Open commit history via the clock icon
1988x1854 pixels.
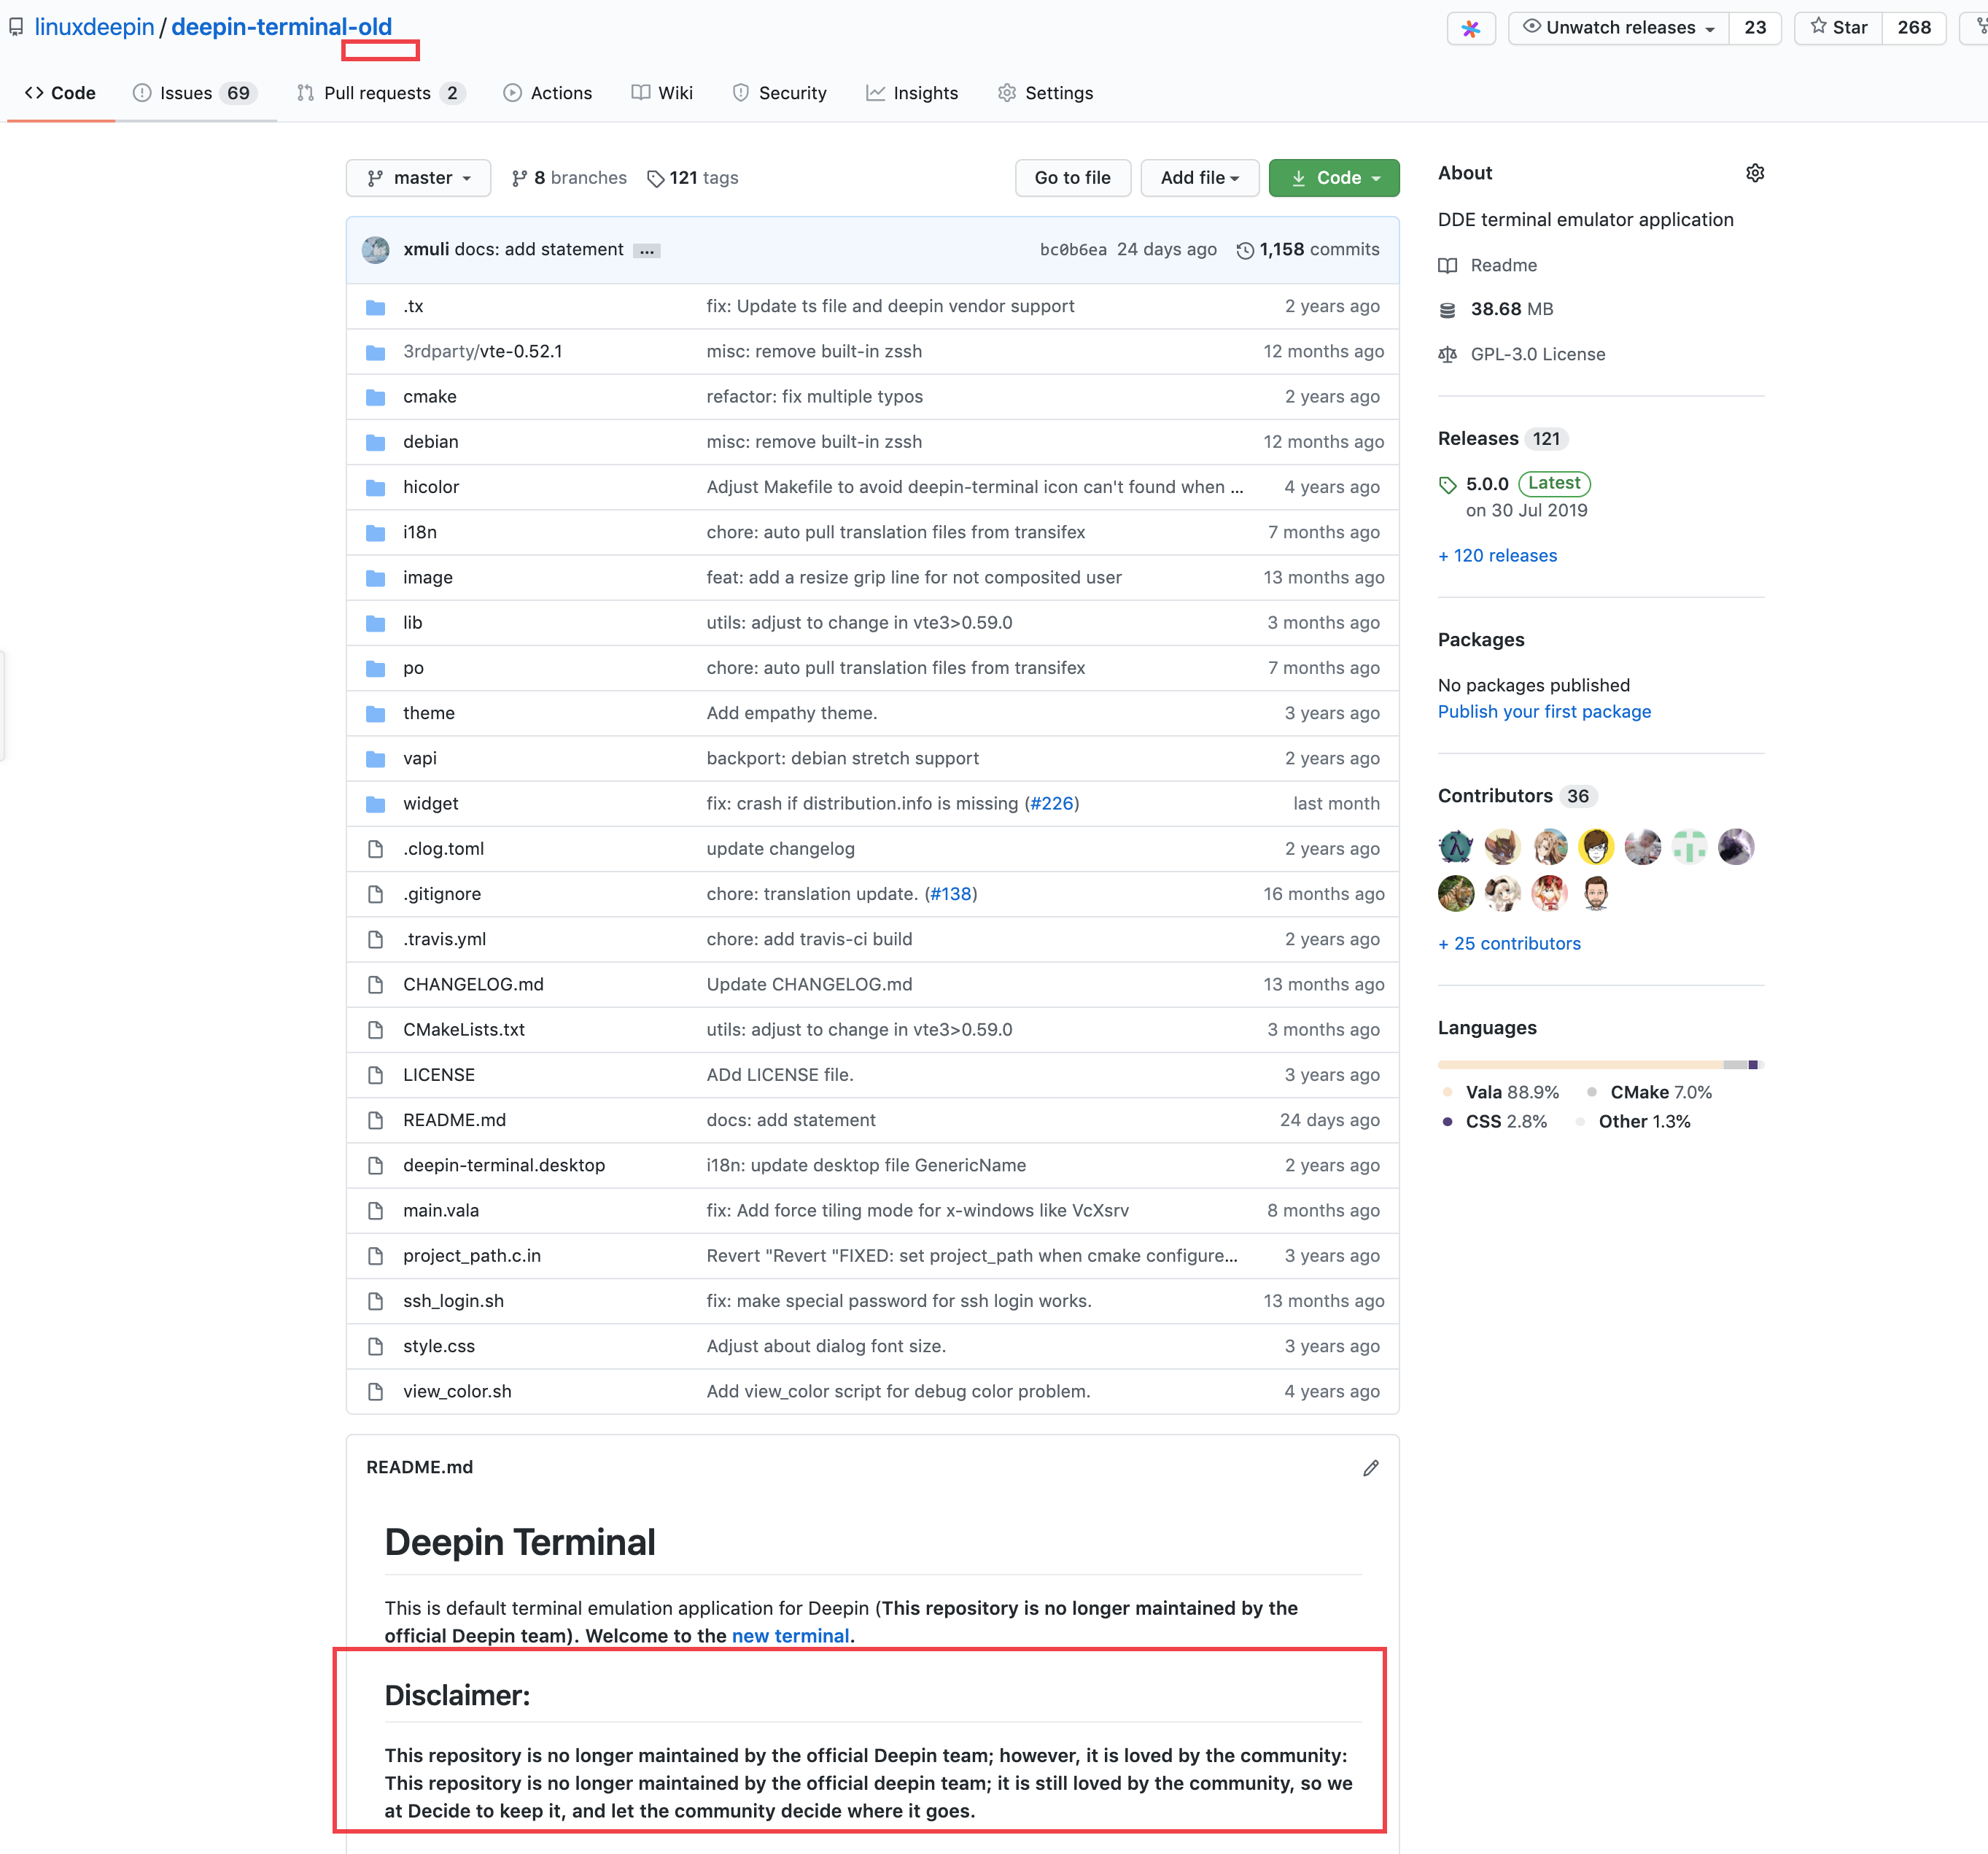pyautogui.click(x=1245, y=250)
